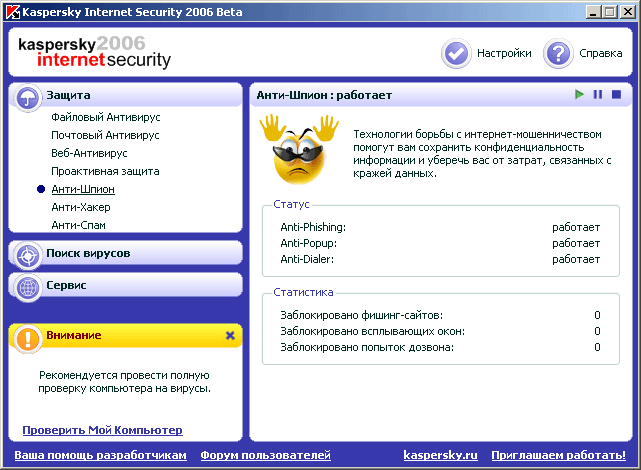Image resolution: width=641 pixels, height=470 pixels.
Task: Click the title bar text Kaspersky Internet Security 2006 Beta
Action: tap(132, 12)
